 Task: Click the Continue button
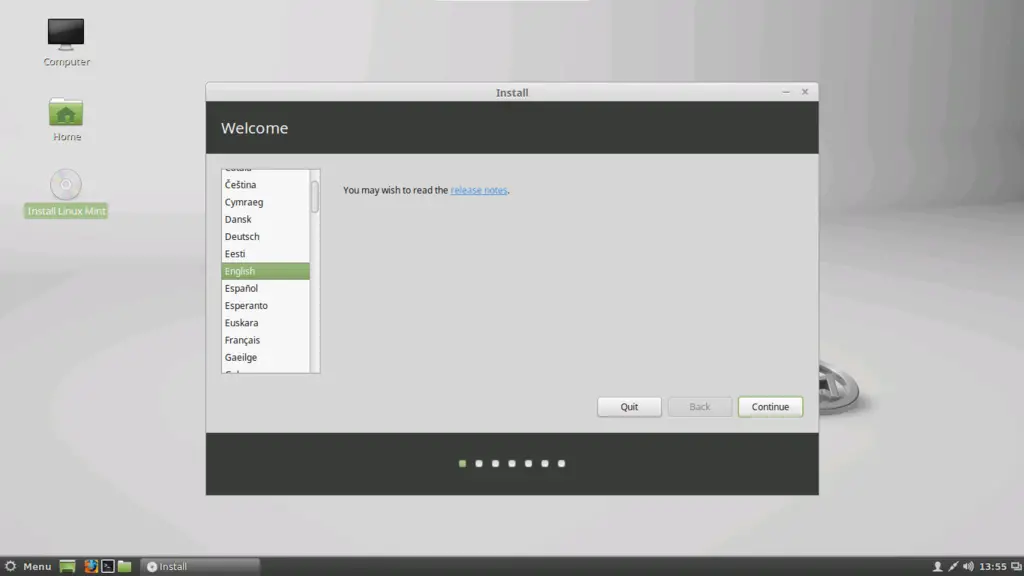pos(770,407)
